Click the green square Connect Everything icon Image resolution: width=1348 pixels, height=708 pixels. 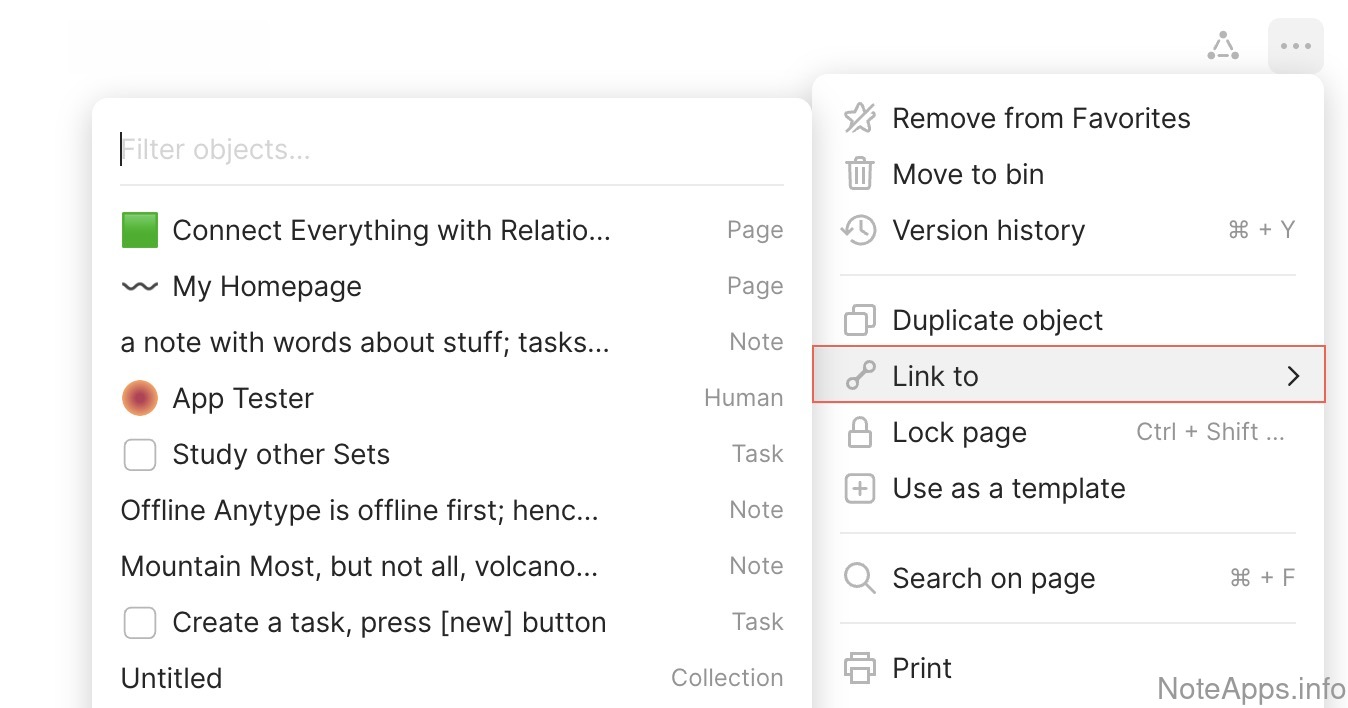pyautogui.click(x=140, y=230)
